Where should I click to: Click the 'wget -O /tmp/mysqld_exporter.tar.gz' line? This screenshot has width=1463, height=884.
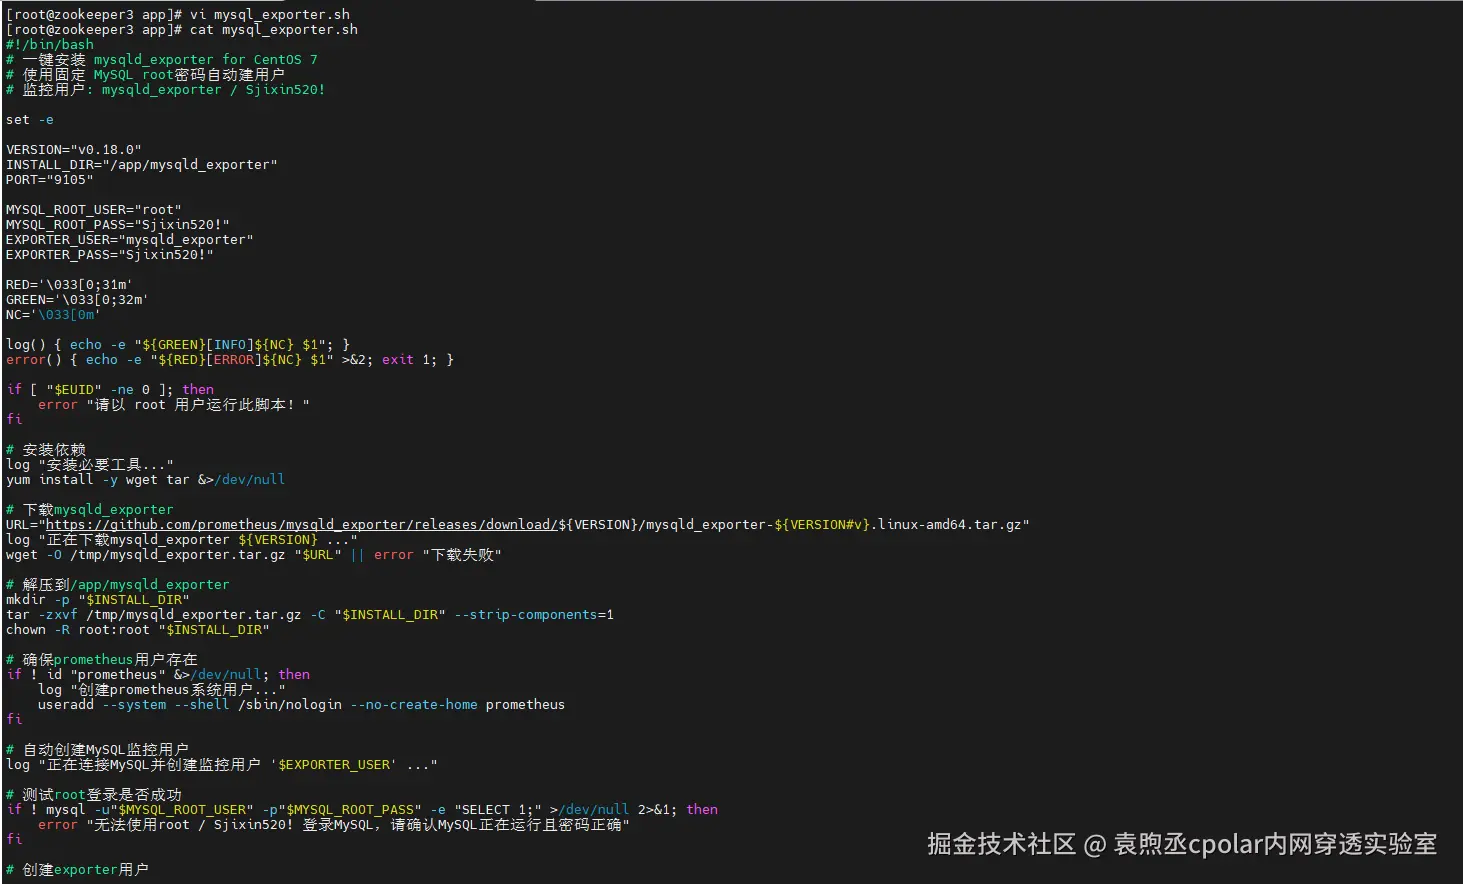pyautogui.click(x=254, y=555)
